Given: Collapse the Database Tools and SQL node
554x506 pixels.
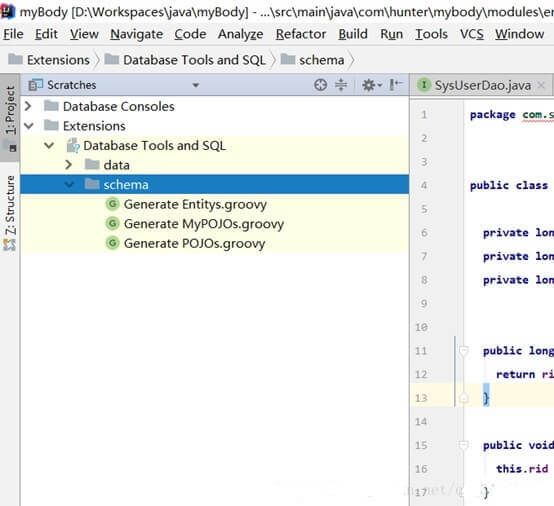Looking at the screenshot, I should tap(49, 145).
